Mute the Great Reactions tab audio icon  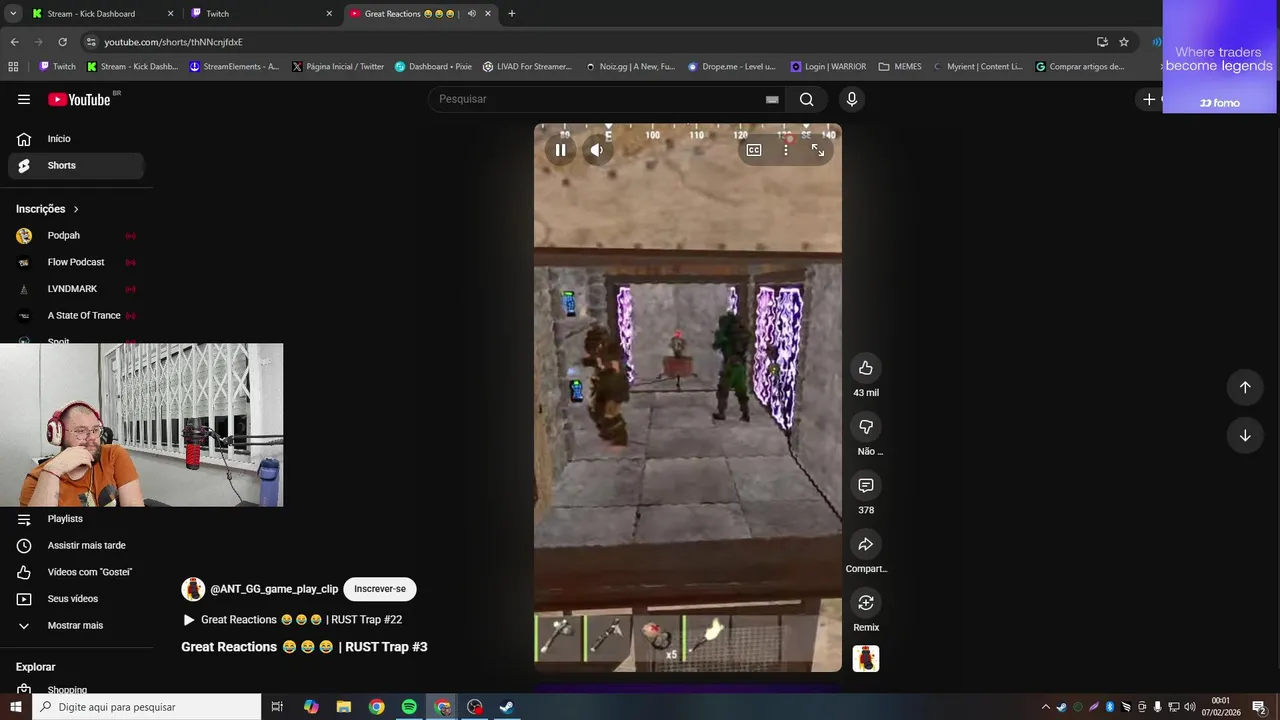pos(472,14)
